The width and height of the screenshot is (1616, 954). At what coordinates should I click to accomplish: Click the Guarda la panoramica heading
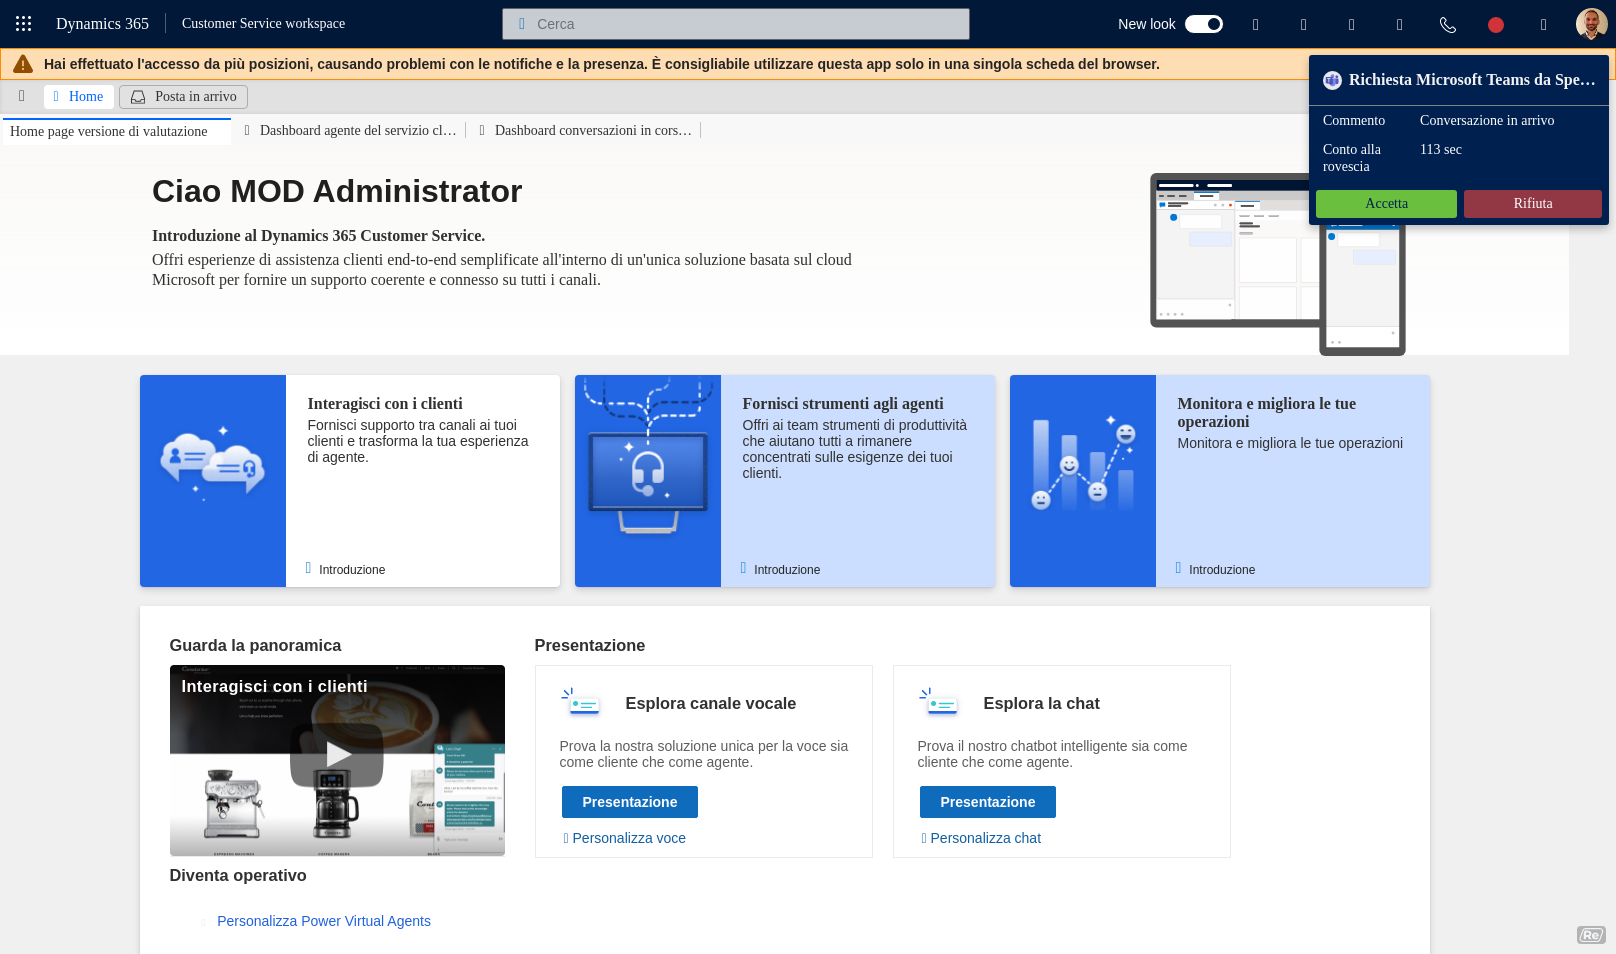click(255, 646)
